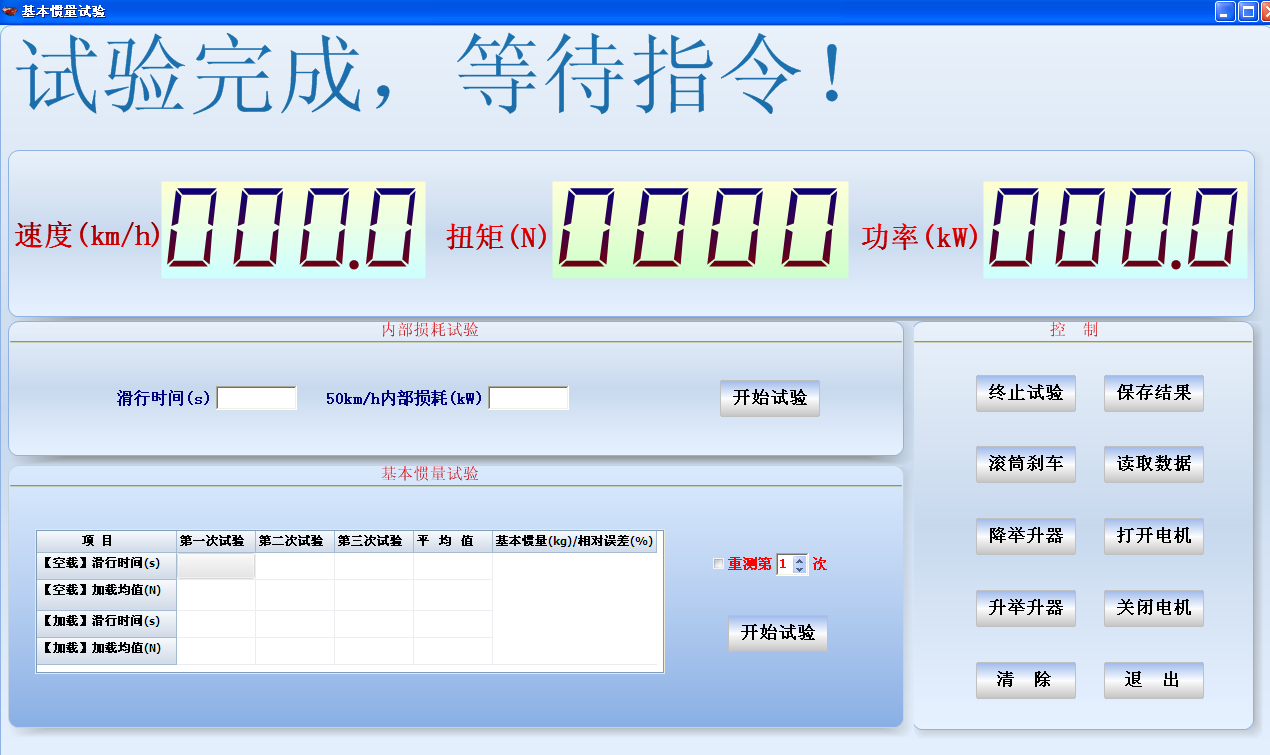Click the 50km/h内部损耗(kW) input field
Screen dimensions: 1270x755
pyautogui.click(x=528, y=397)
